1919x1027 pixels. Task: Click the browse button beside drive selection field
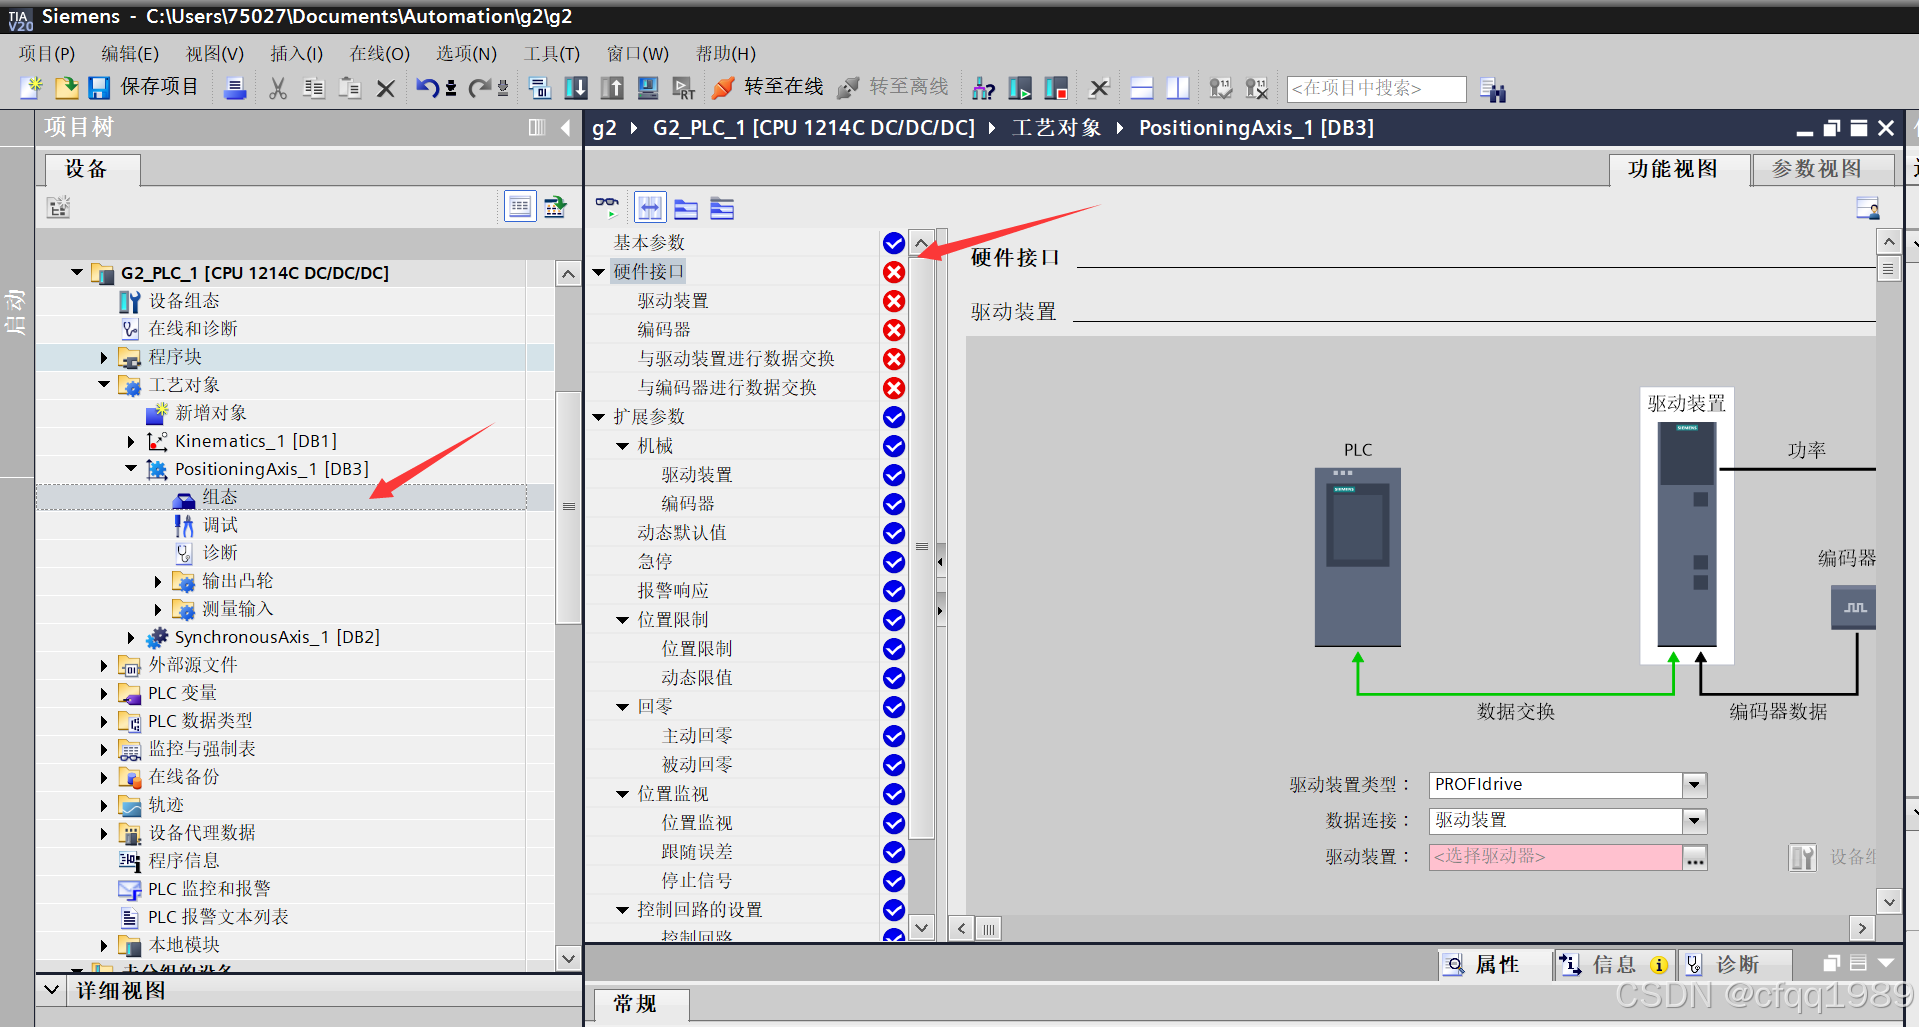point(1695,857)
